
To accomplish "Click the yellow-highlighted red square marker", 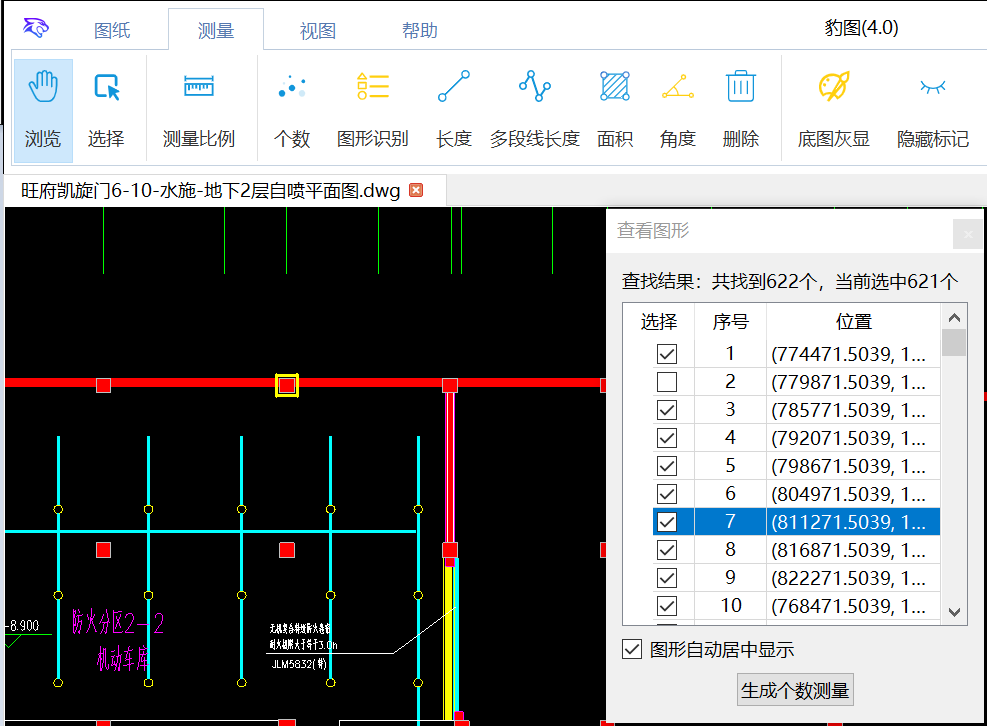I will tap(287, 385).
